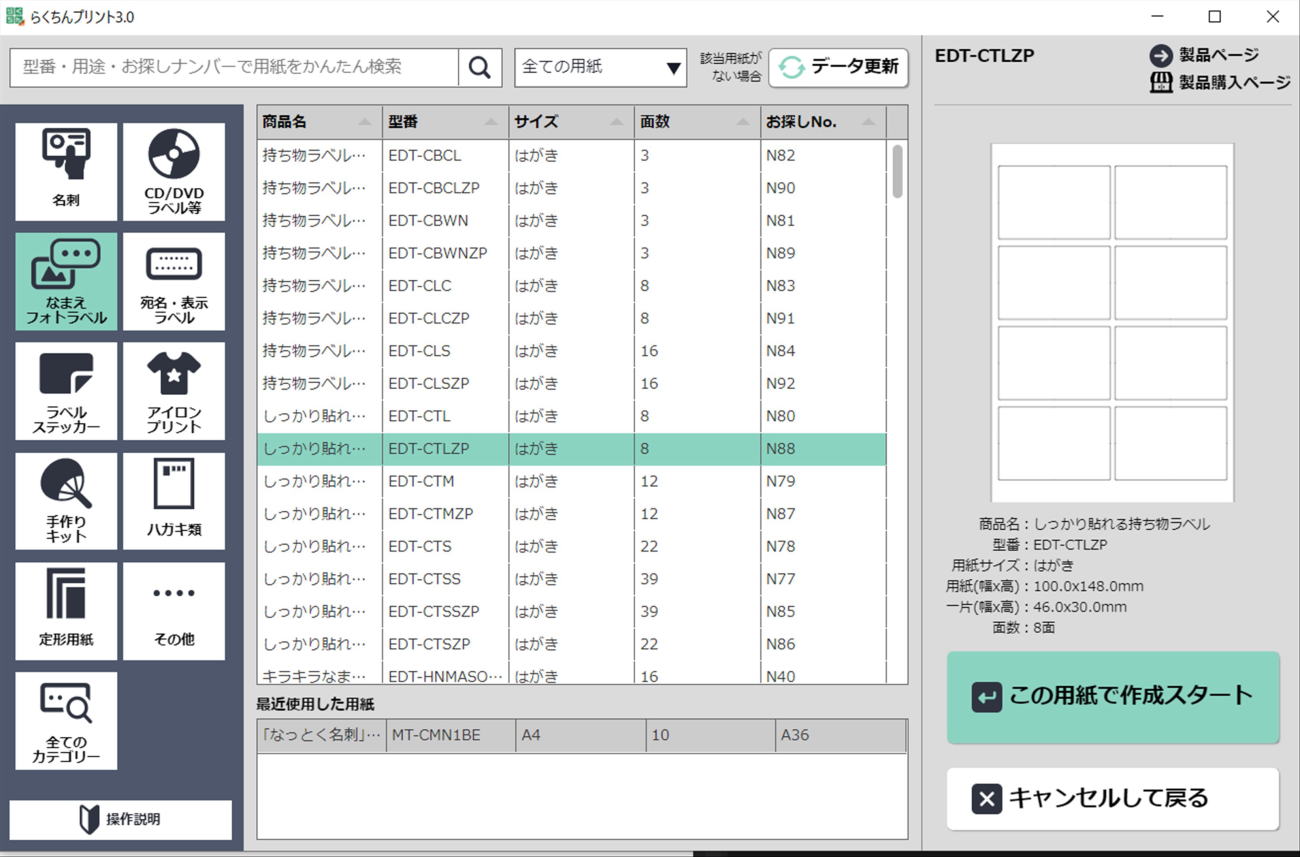This screenshot has width=1300, height=857.
Task: Click the データ更新 refresh button
Action: click(x=838, y=68)
